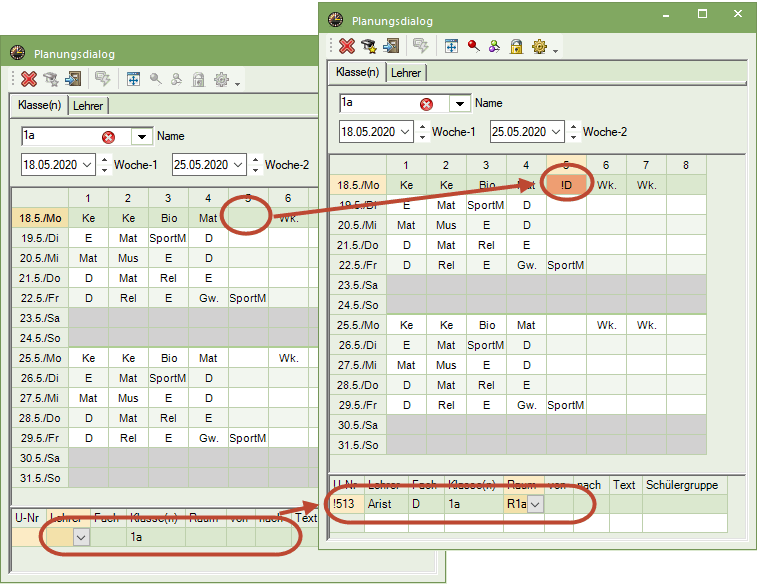Click the graduation cap star icon in the front toolbar
The height and width of the screenshot is (585, 757).
(369, 46)
